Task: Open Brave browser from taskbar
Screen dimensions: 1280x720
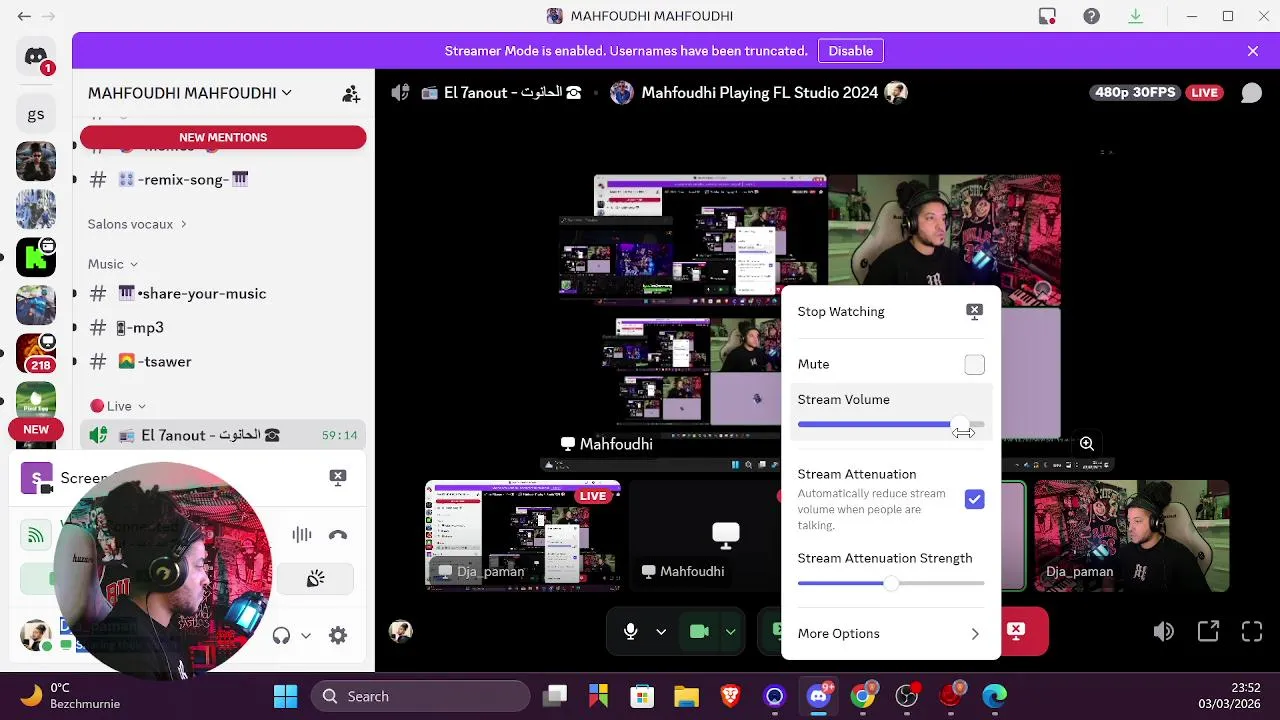Action: point(730,696)
